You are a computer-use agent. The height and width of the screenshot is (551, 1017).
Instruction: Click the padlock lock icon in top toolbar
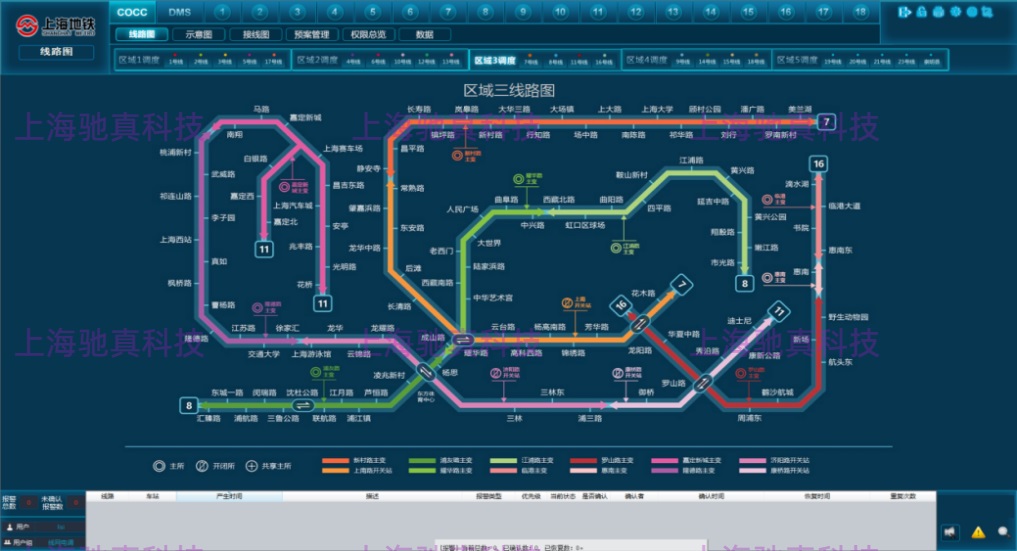(x=922, y=12)
